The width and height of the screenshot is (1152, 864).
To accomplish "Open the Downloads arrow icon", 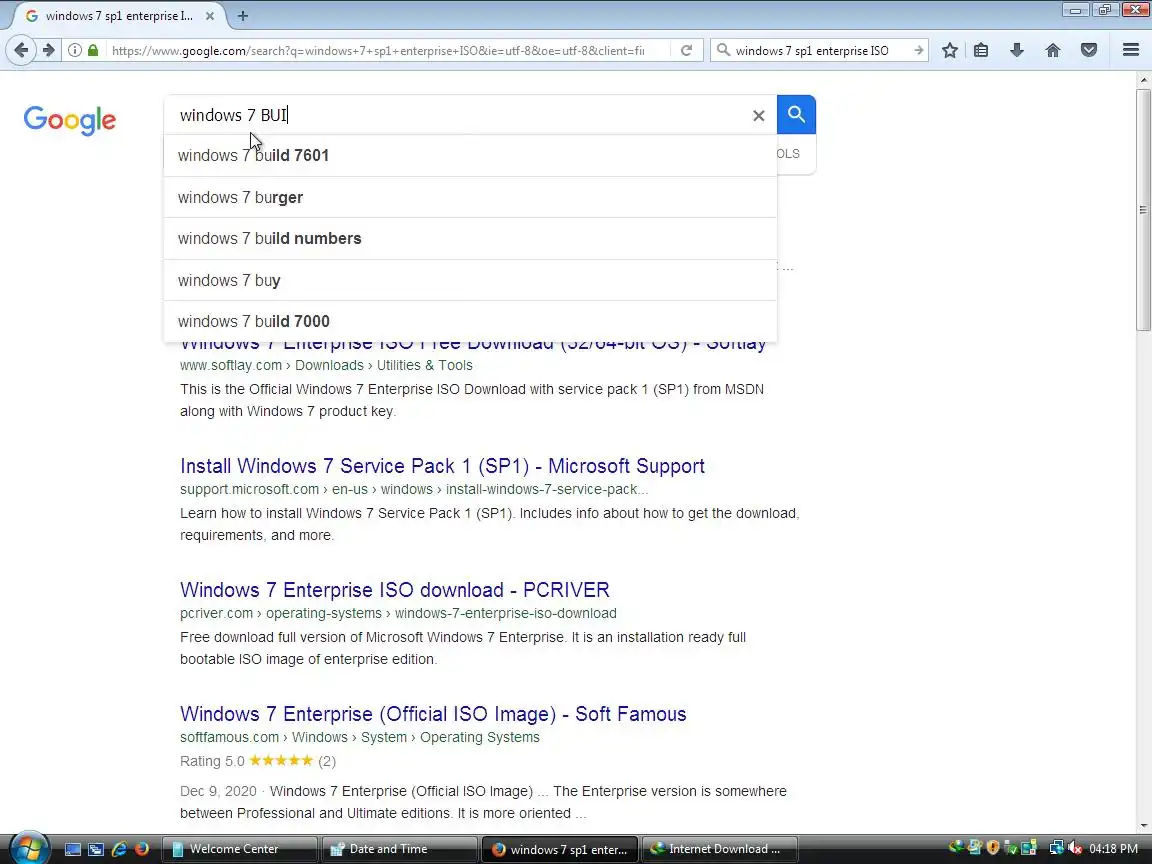I will point(1017,50).
